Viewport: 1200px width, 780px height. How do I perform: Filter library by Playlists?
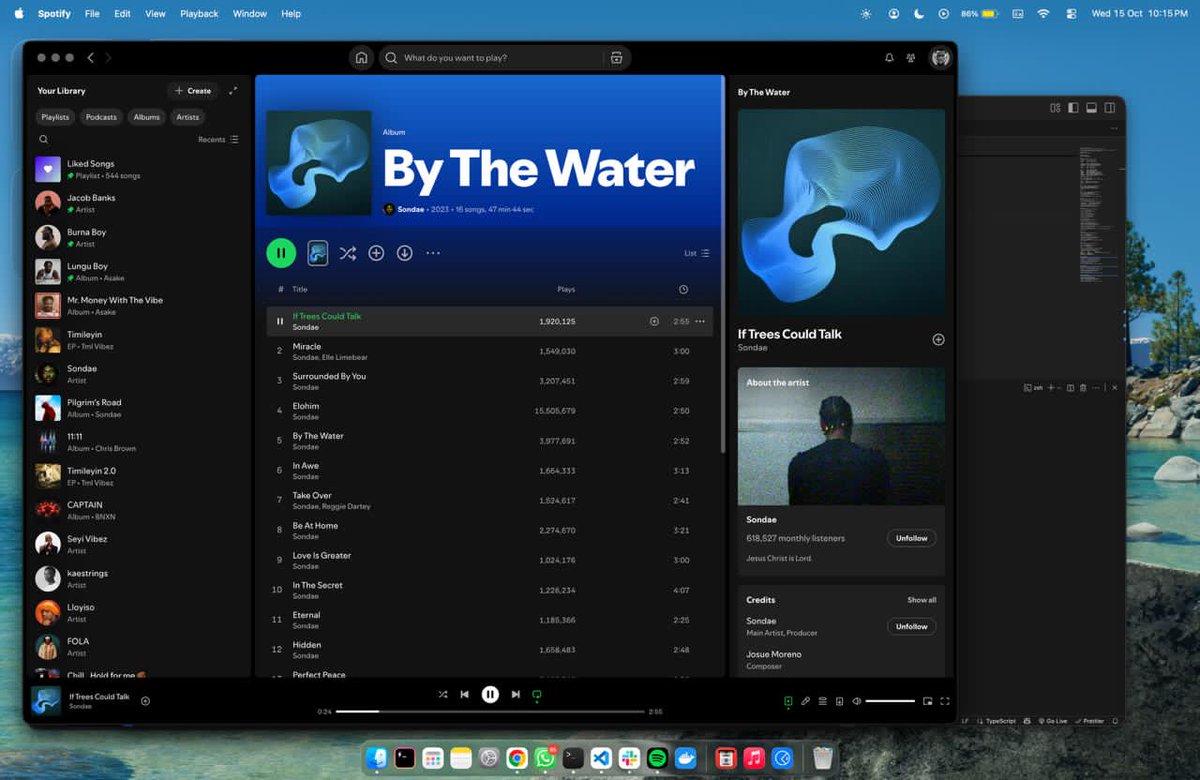click(x=55, y=117)
